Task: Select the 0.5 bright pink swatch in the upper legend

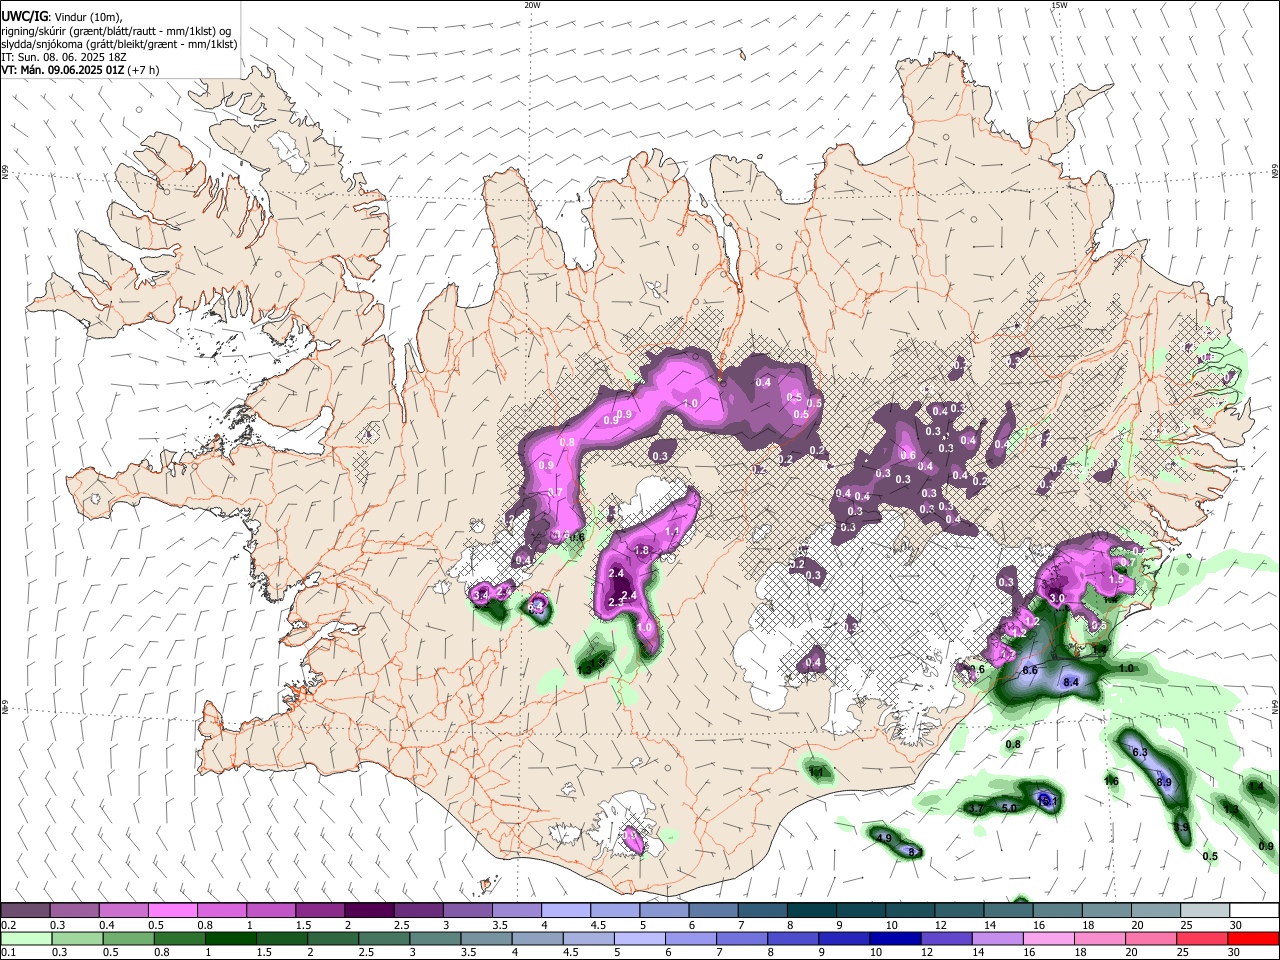Action: click(172, 910)
